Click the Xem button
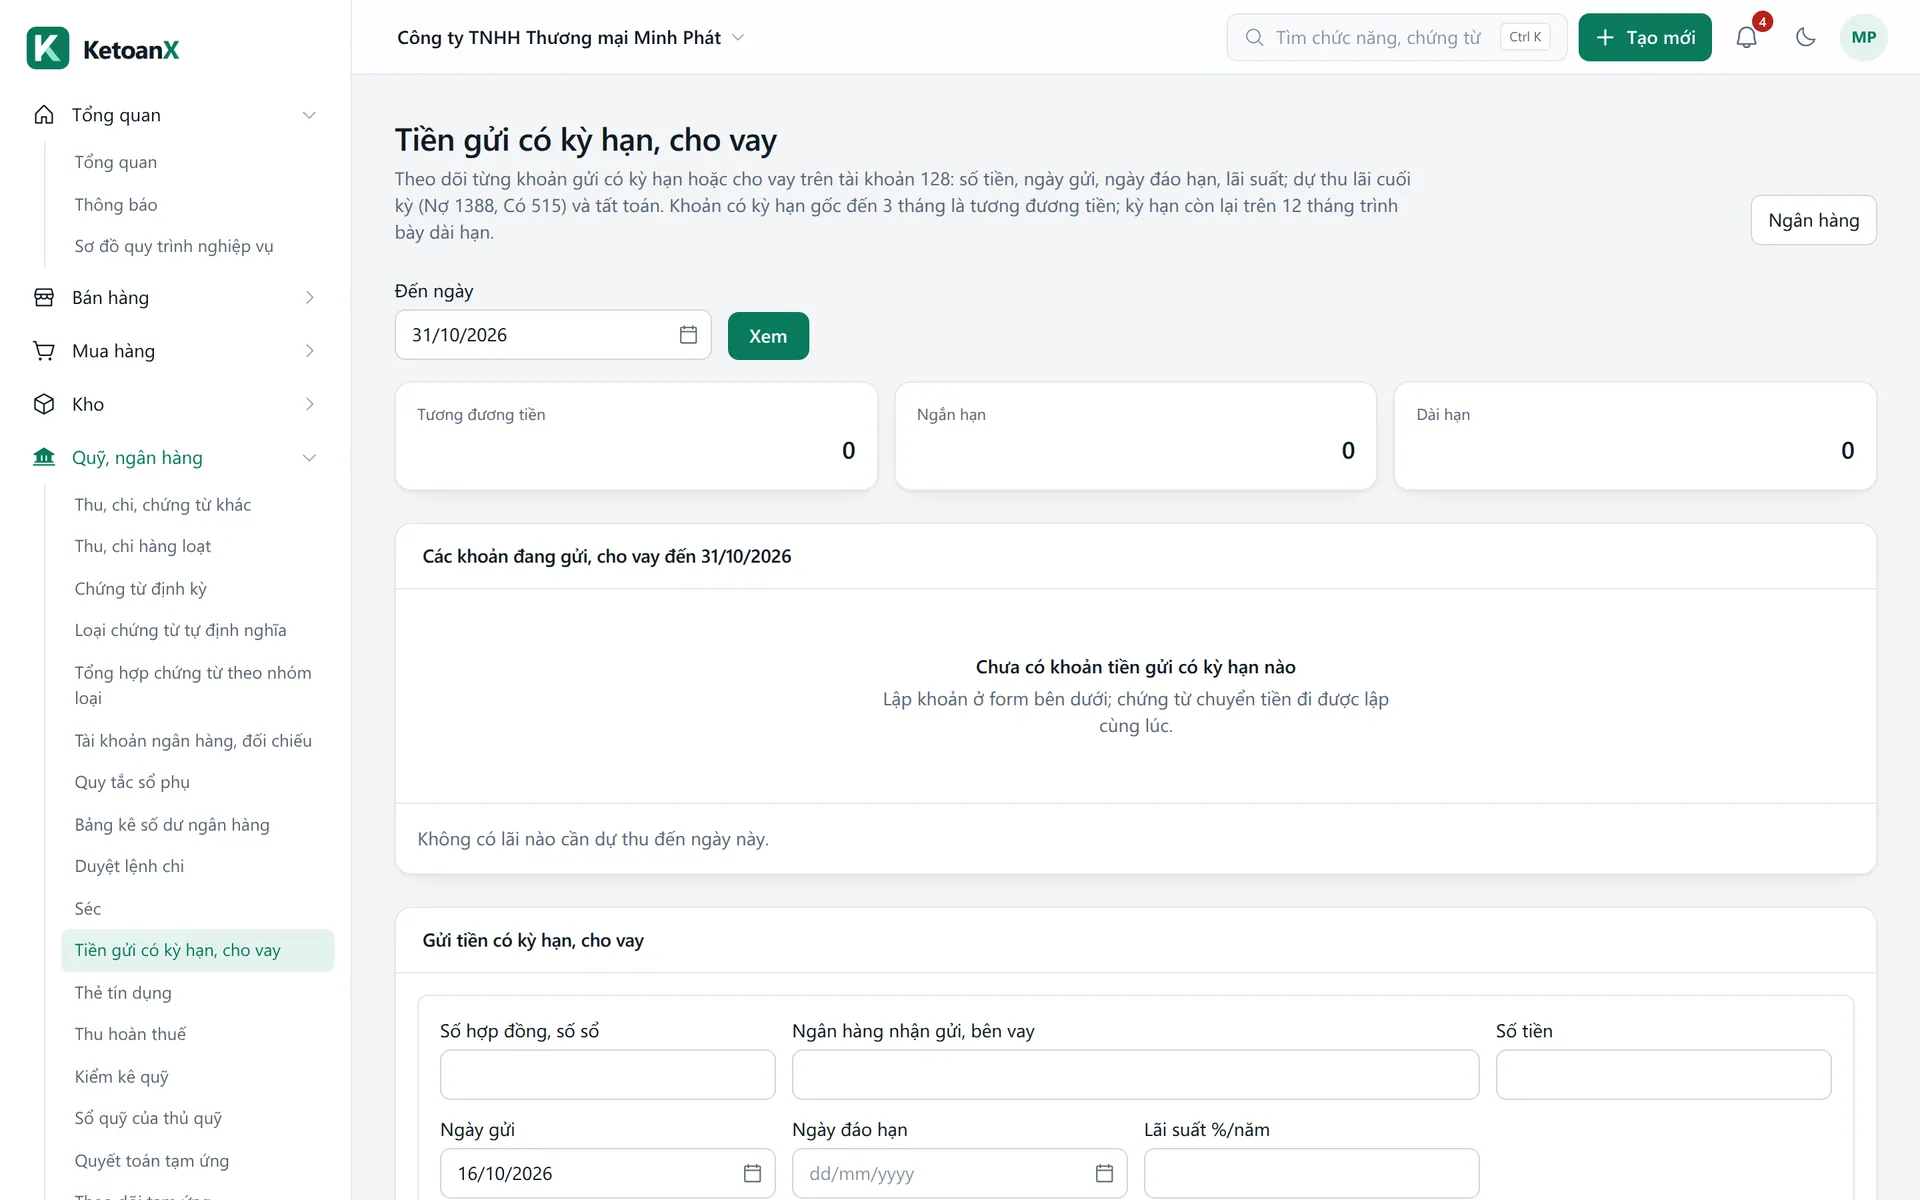The image size is (1920, 1200). pos(768,336)
